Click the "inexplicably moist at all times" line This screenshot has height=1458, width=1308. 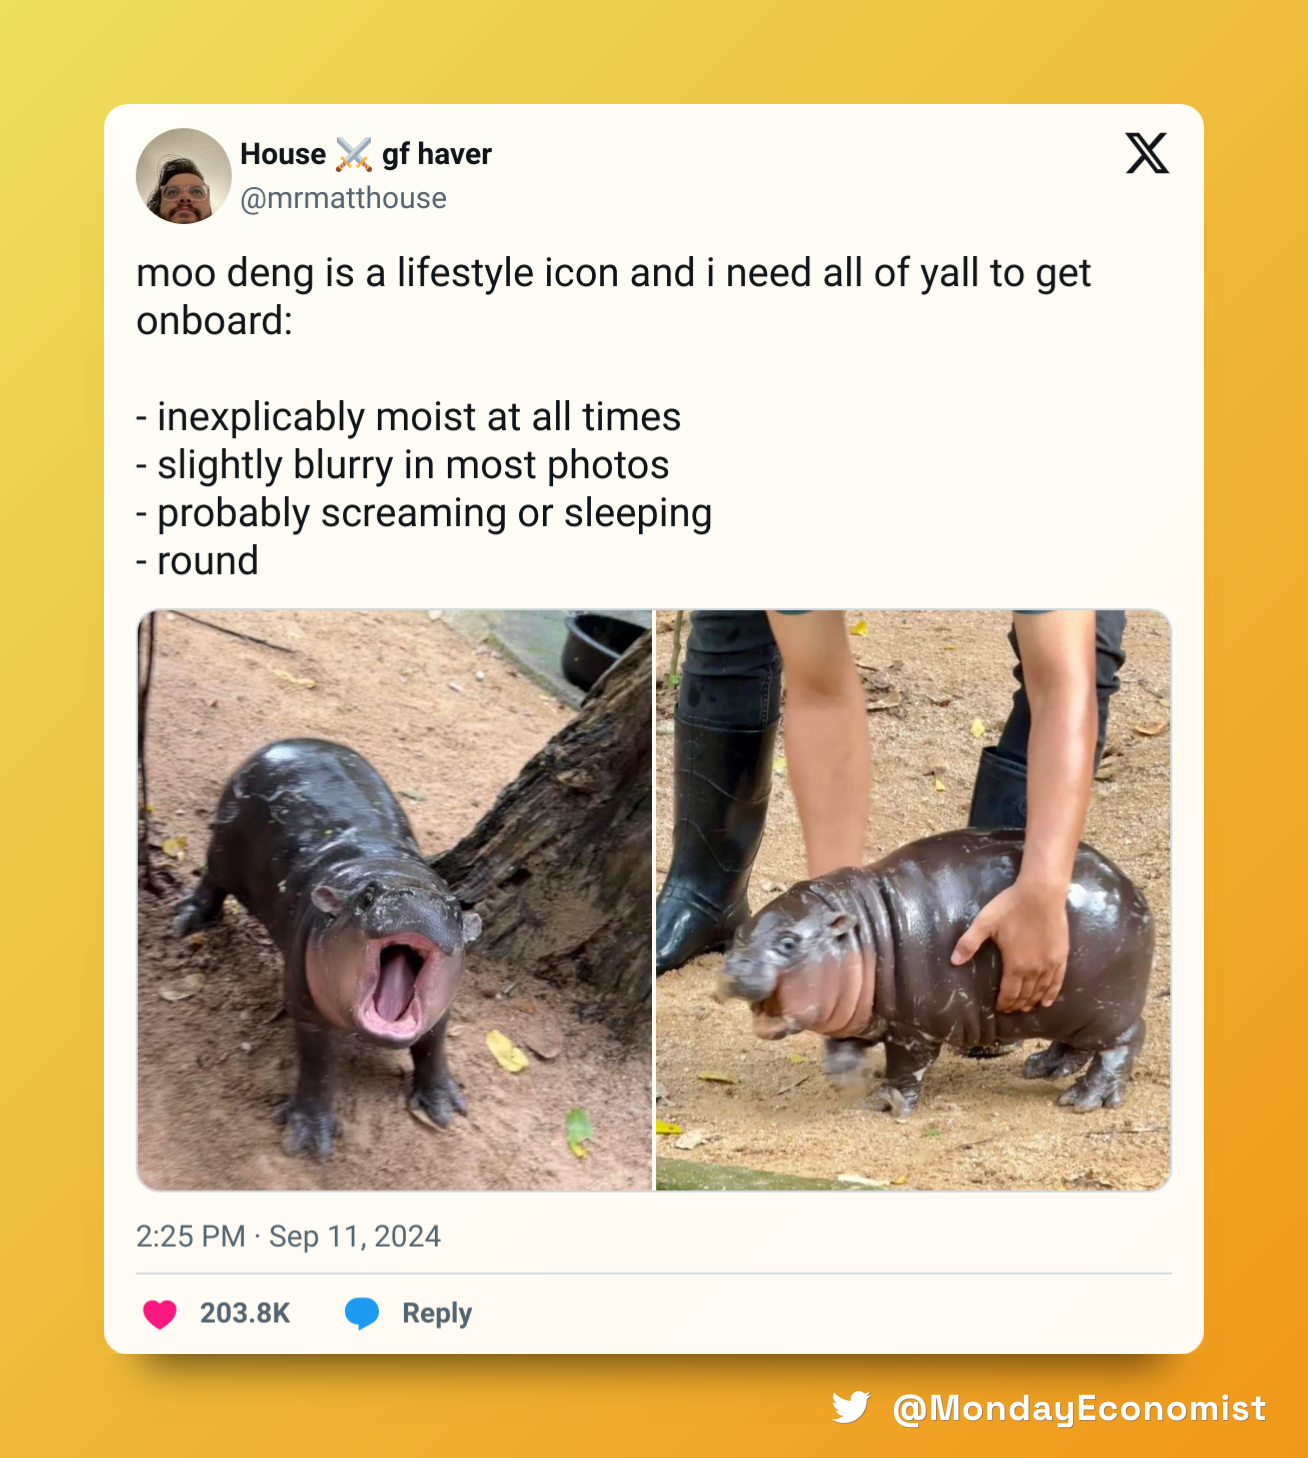coord(408,417)
